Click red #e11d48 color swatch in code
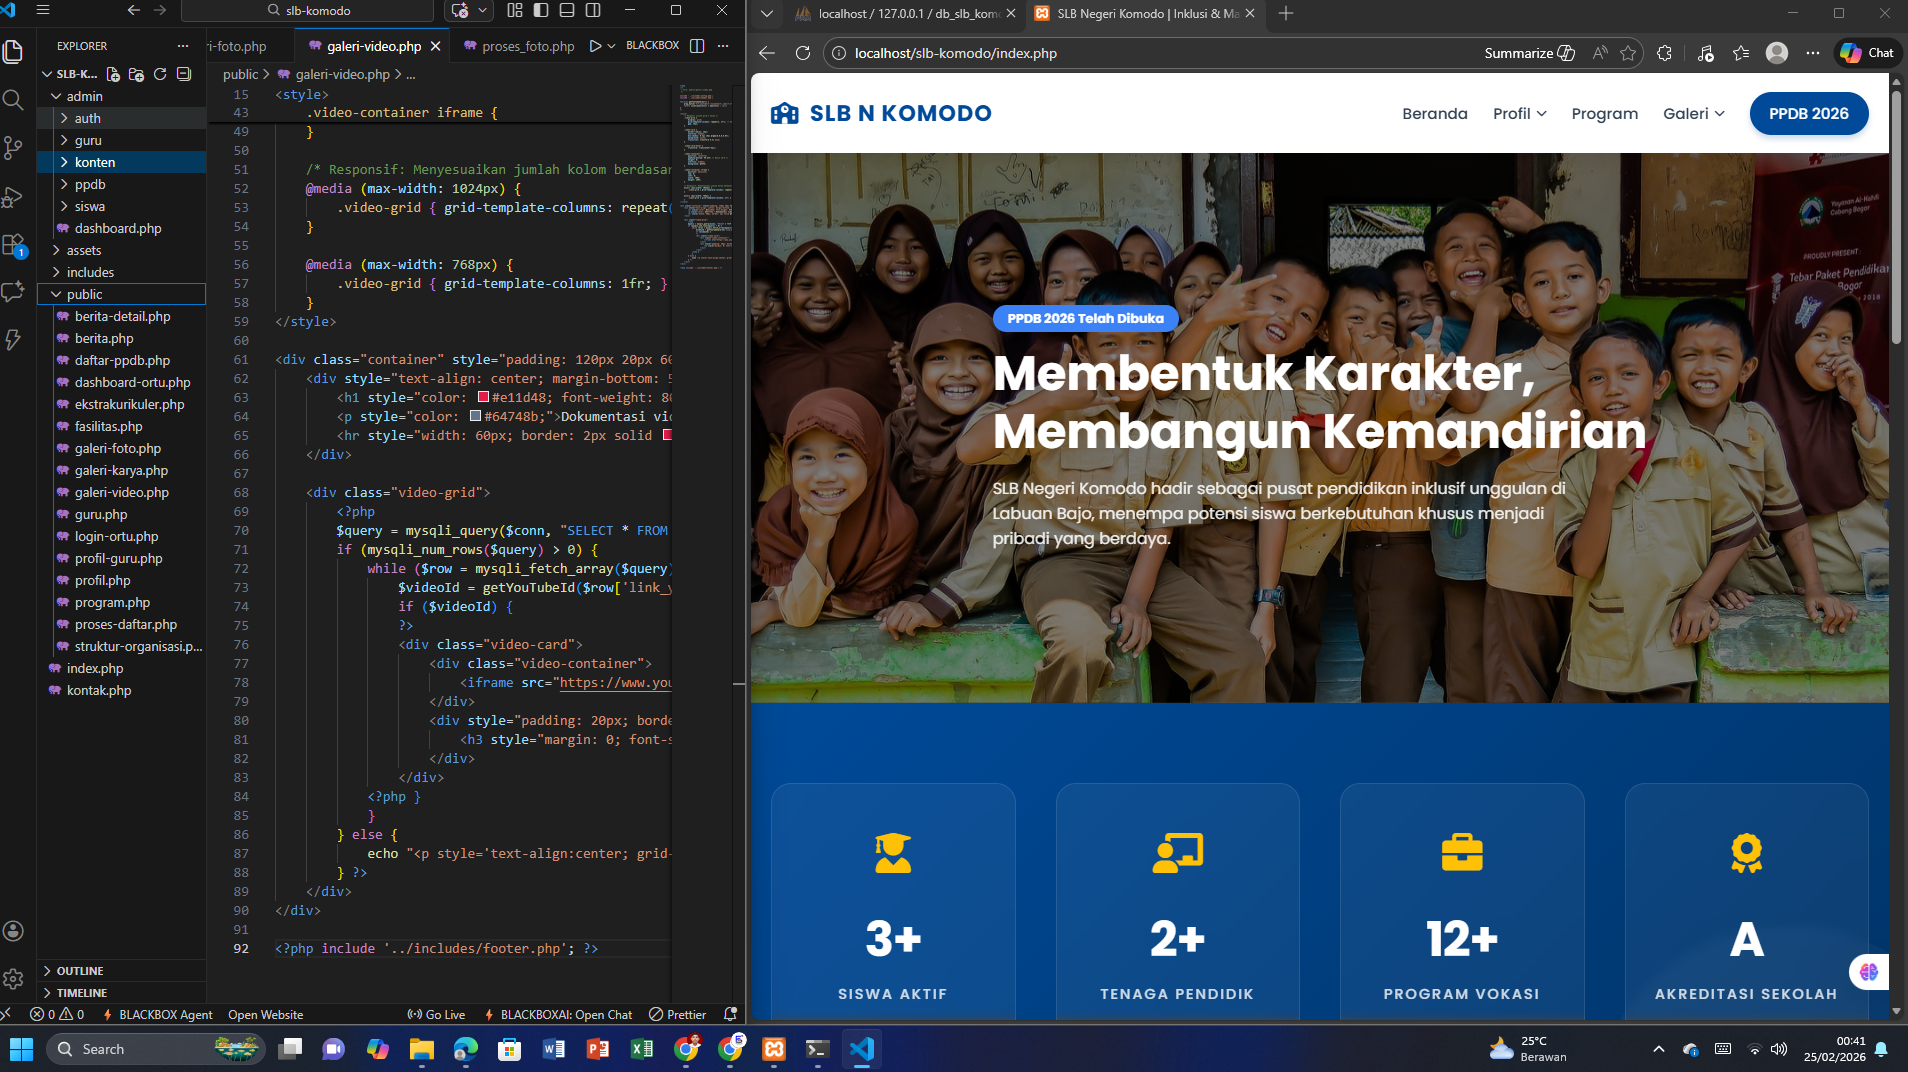 tap(484, 397)
